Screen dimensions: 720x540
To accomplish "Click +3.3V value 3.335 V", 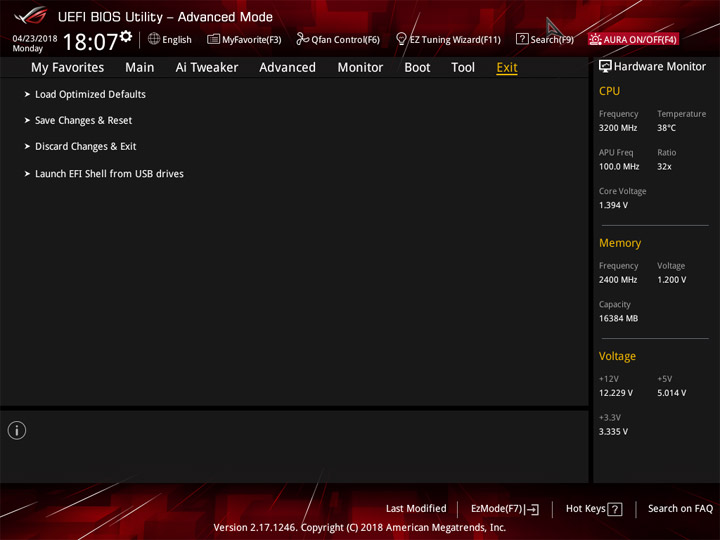I will 613,432.
